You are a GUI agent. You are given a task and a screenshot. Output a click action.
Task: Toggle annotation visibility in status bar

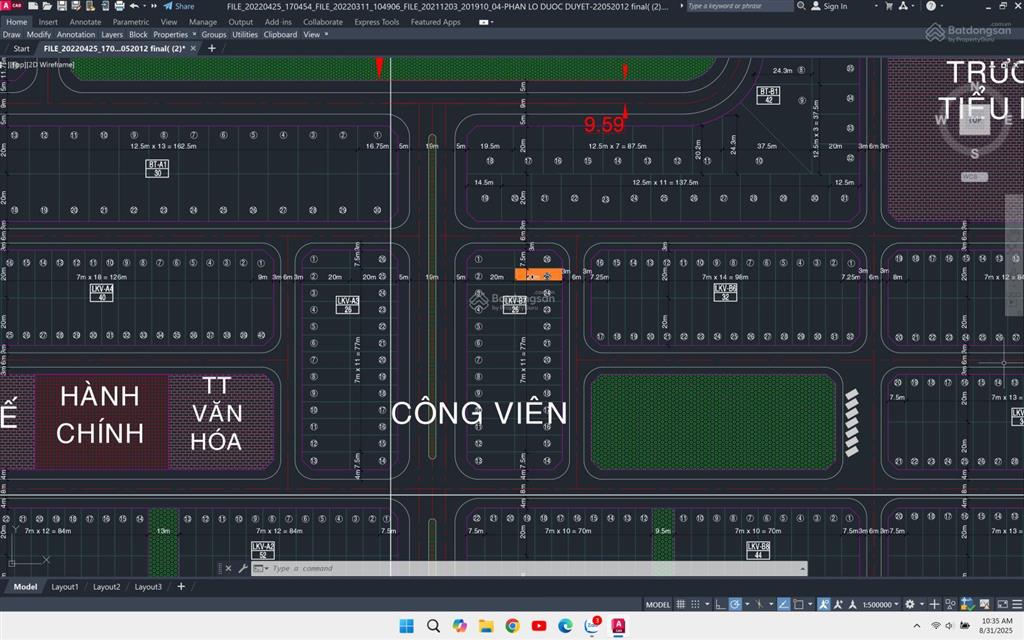click(x=824, y=605)
